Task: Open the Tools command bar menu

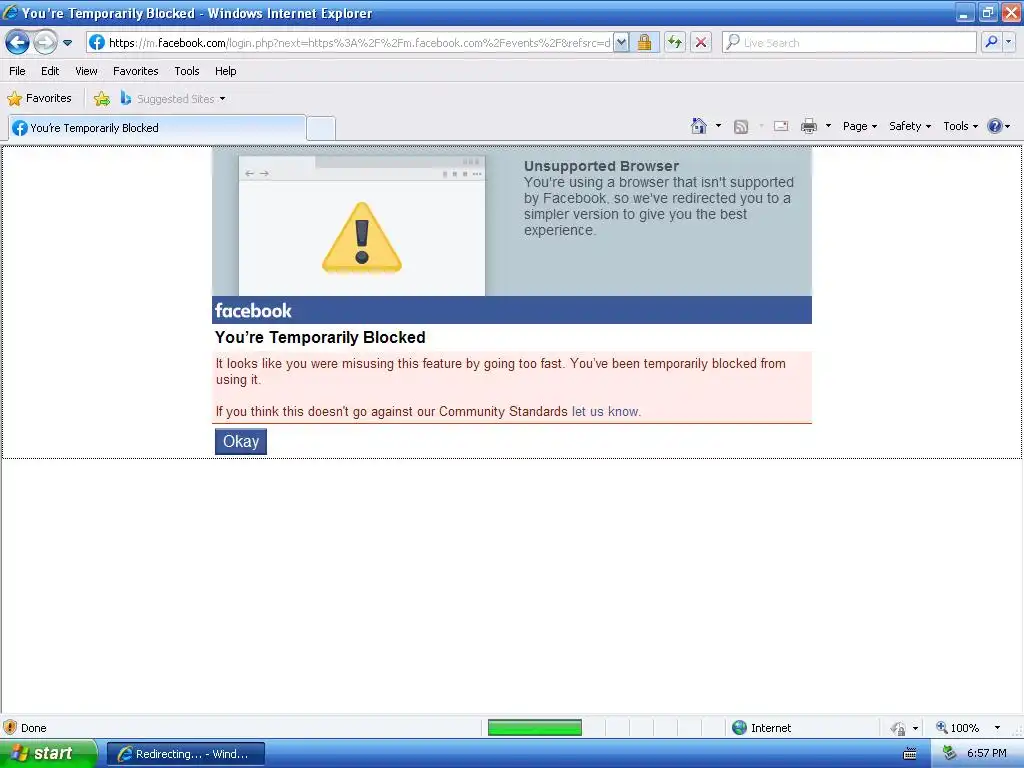Action: 960,126
